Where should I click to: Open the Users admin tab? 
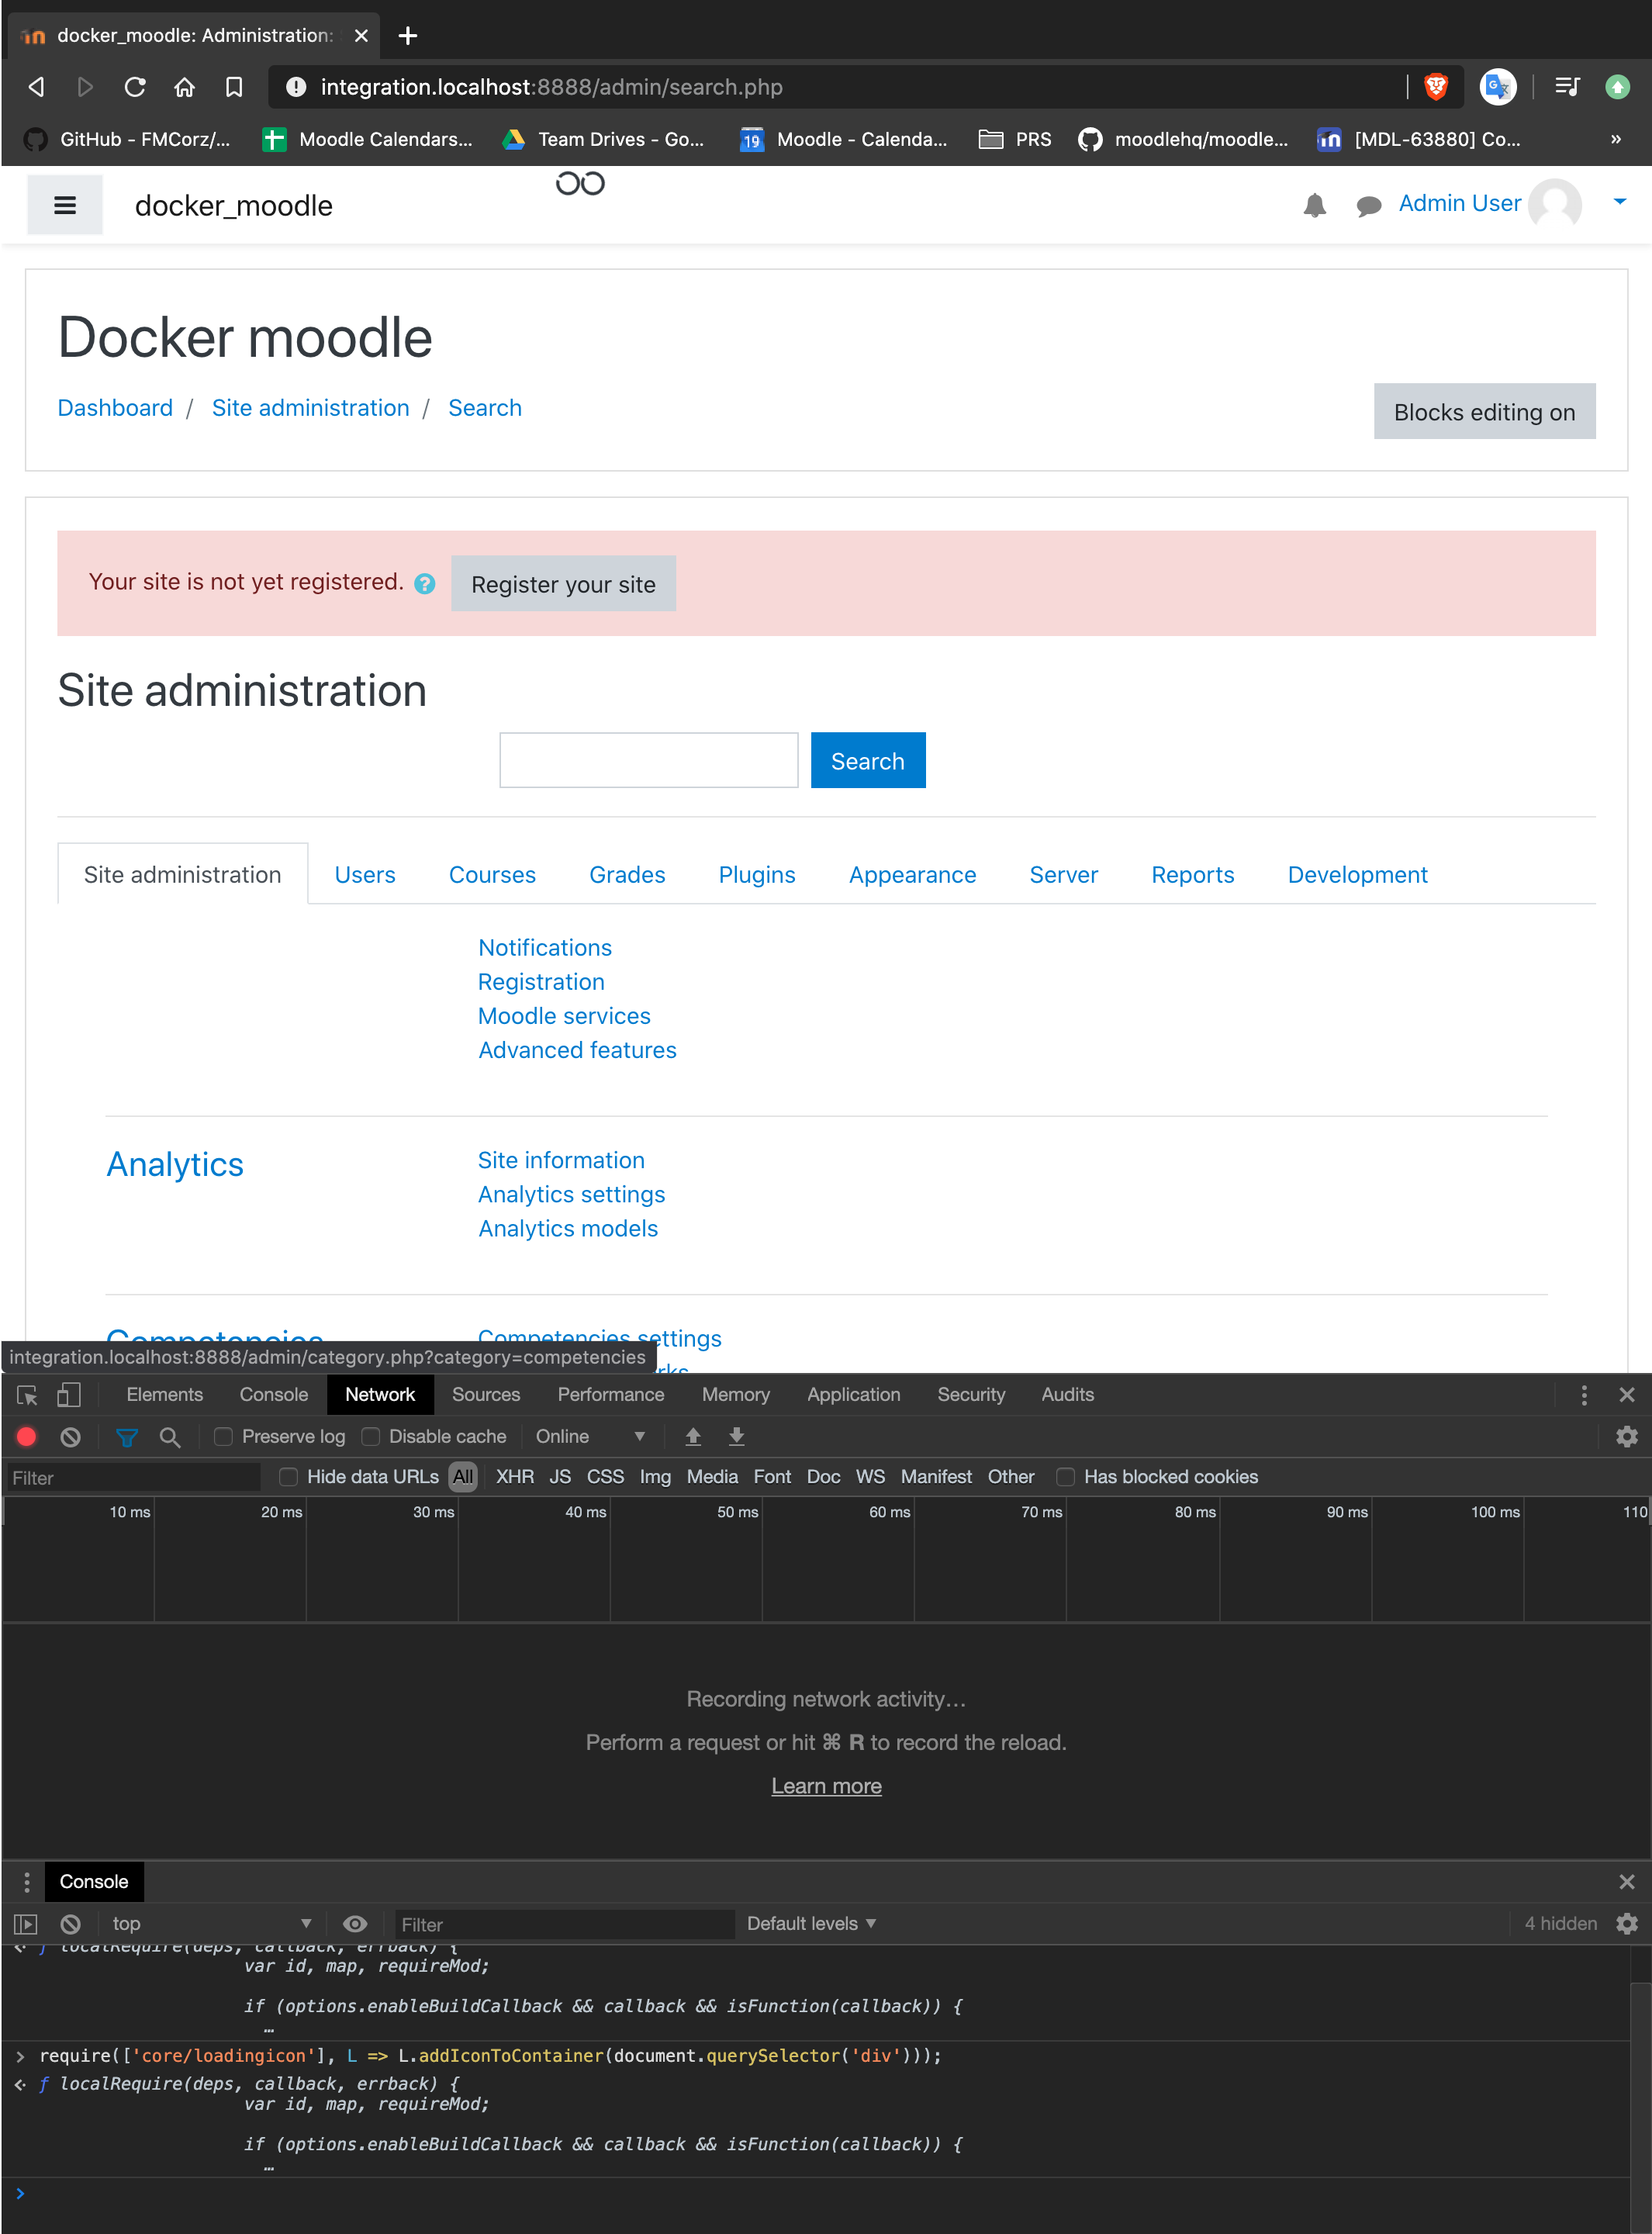365,875
